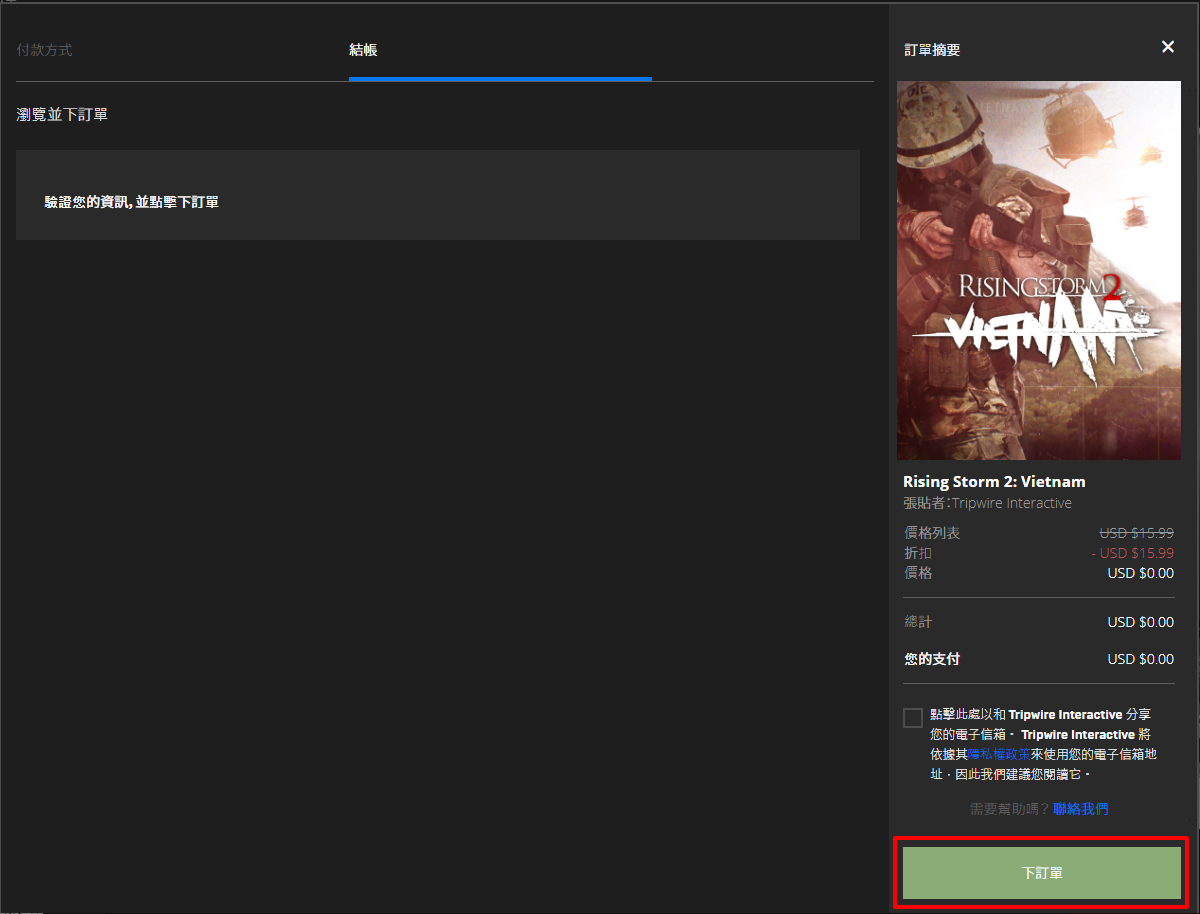1200x914 pixels.
Task: Click the 訂單摘要 order summary heading
Action: pyautogui.click(x=932, y=49)
